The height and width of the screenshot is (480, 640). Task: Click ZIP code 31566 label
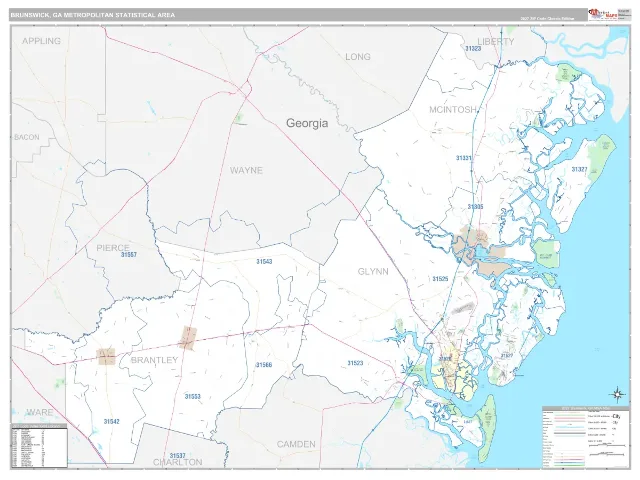click(x=264, y=364)
